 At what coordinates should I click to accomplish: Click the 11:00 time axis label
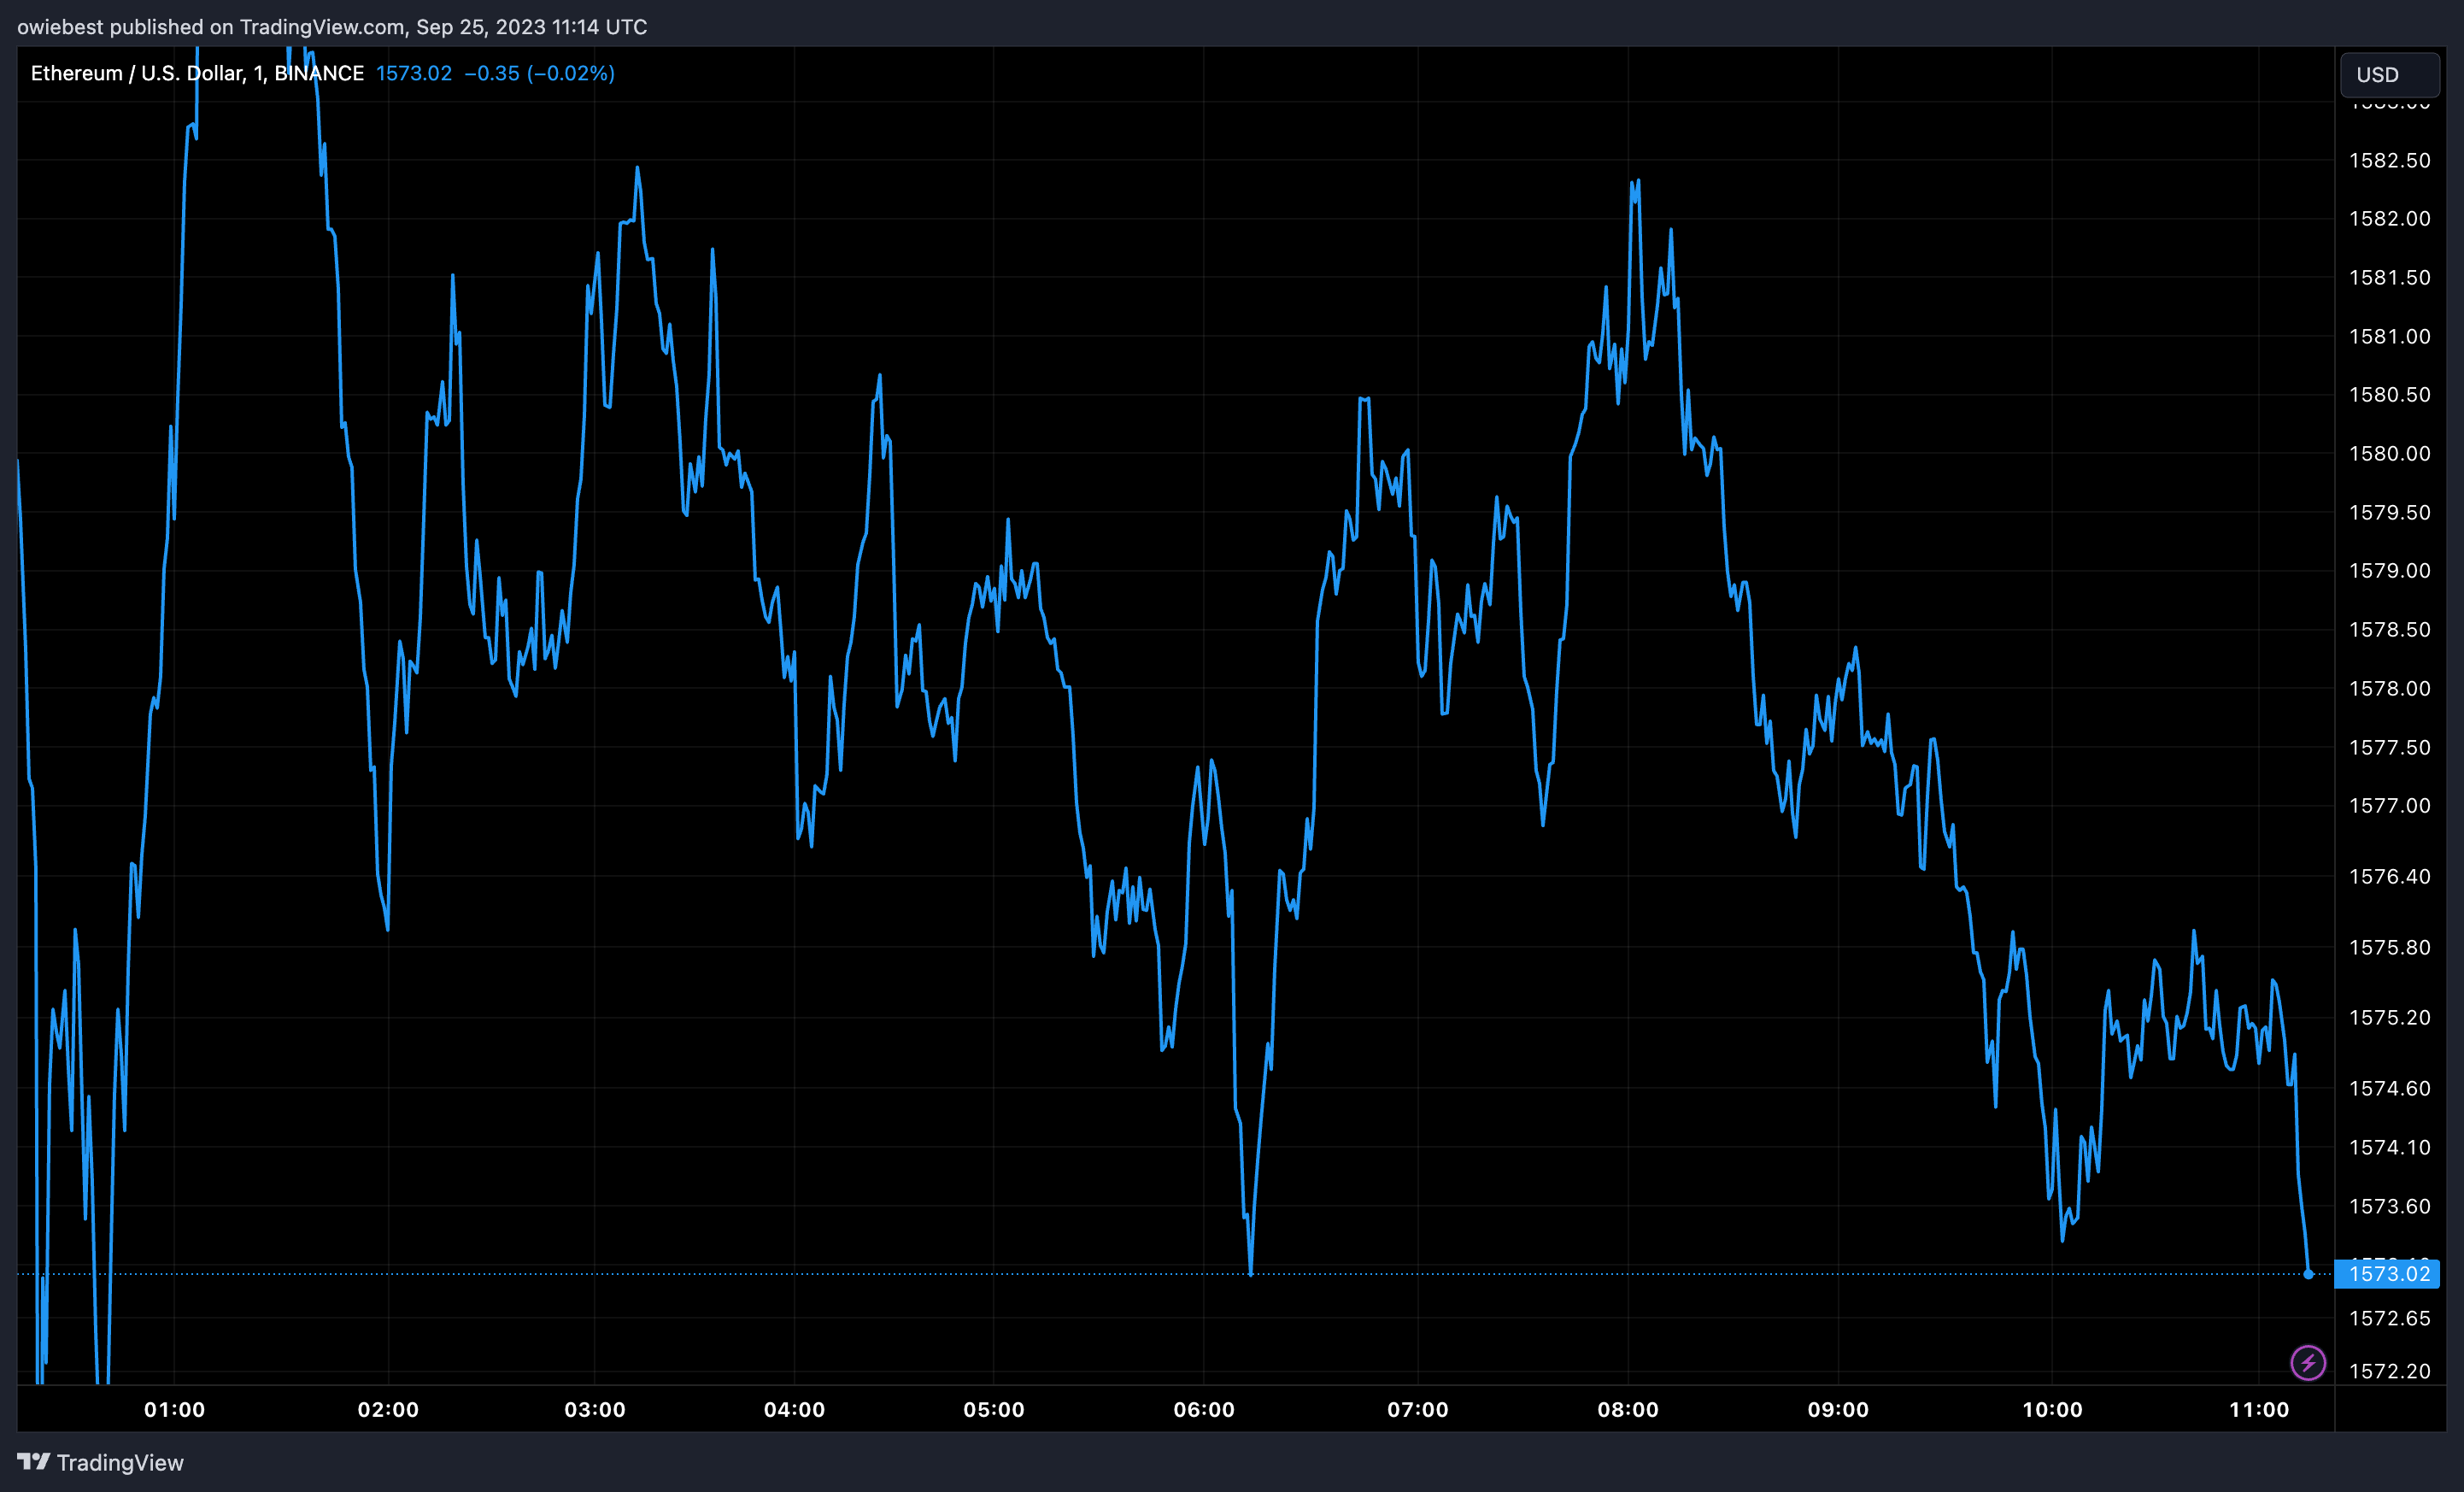click(x=2259, y=1409)
